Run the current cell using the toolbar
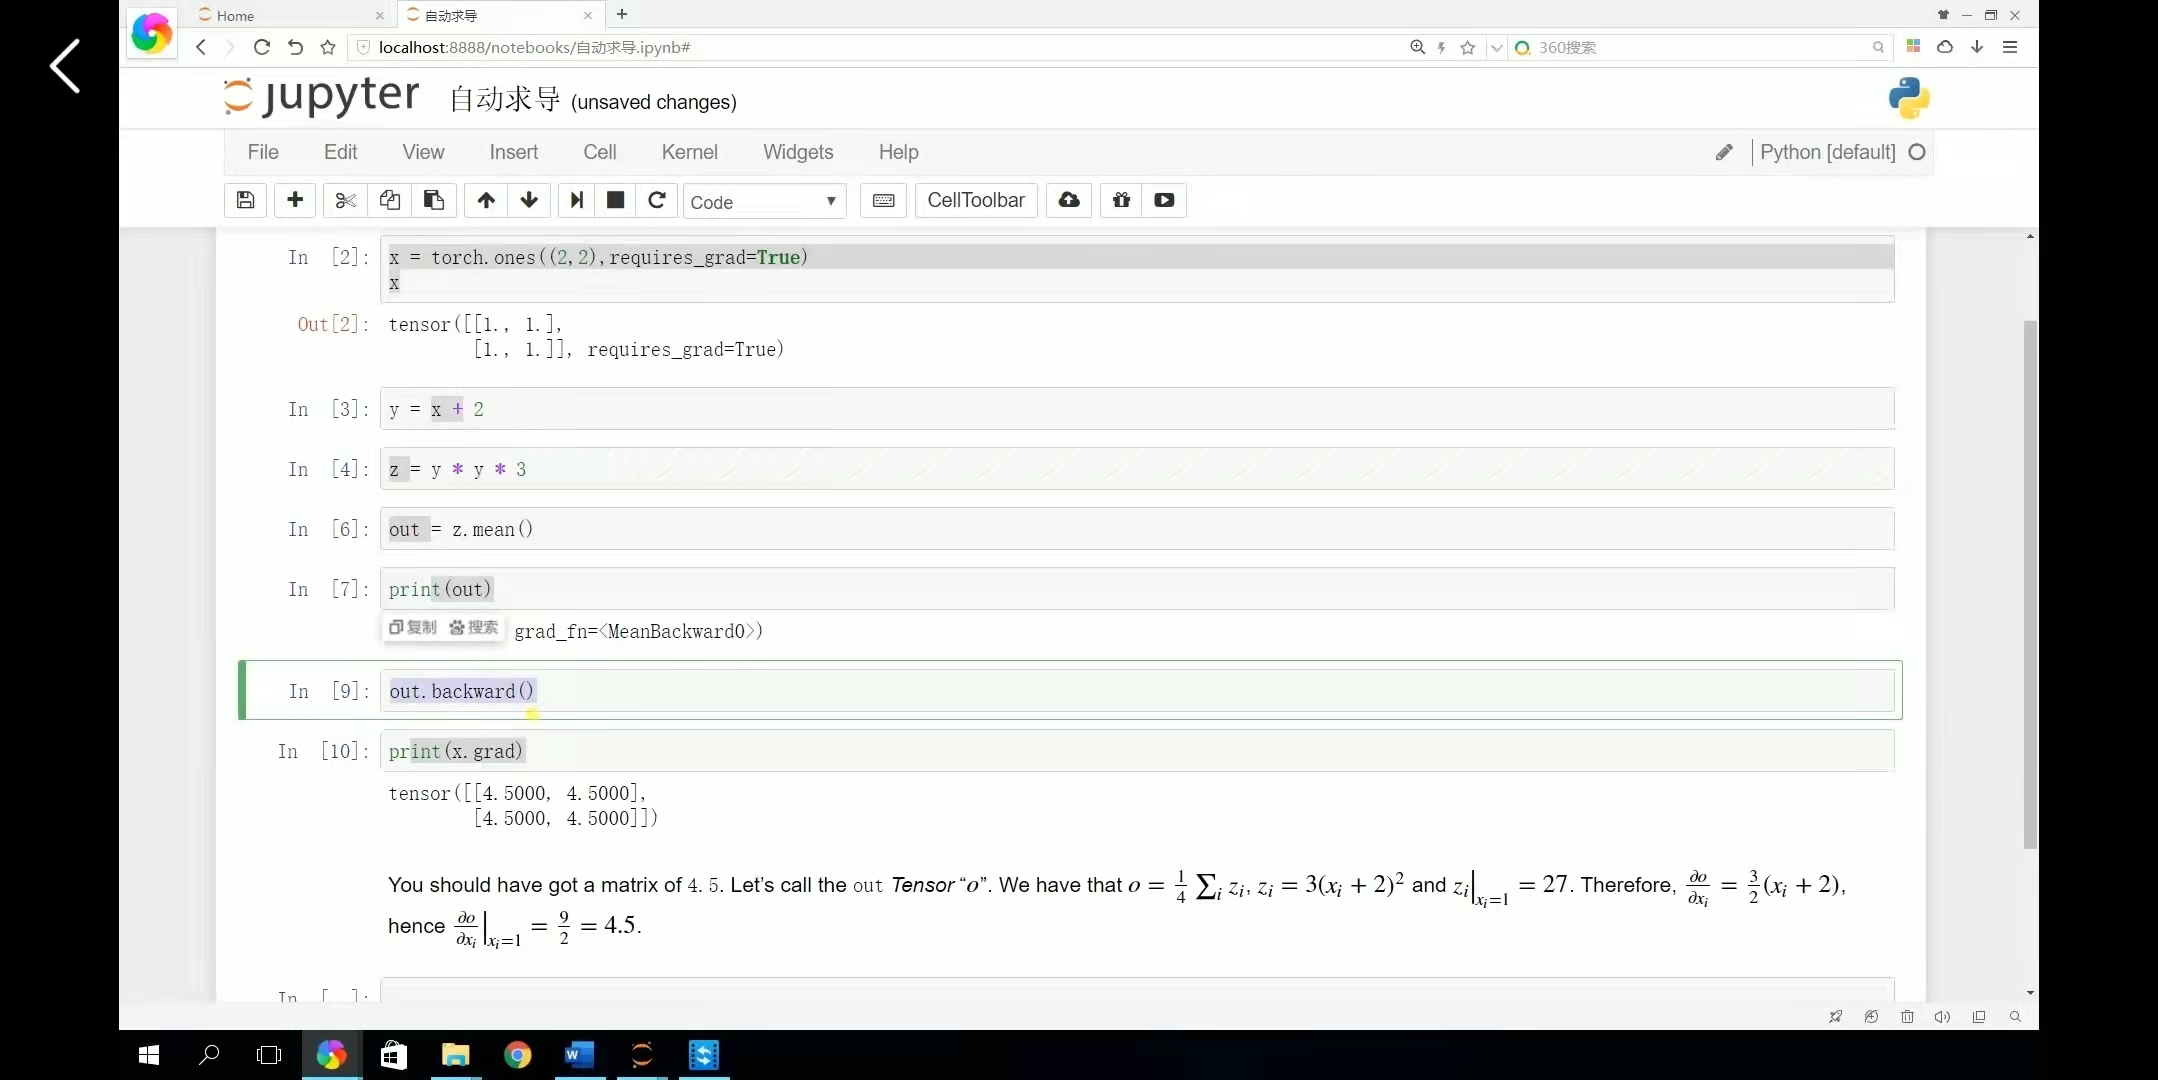 tap(576, 200)
